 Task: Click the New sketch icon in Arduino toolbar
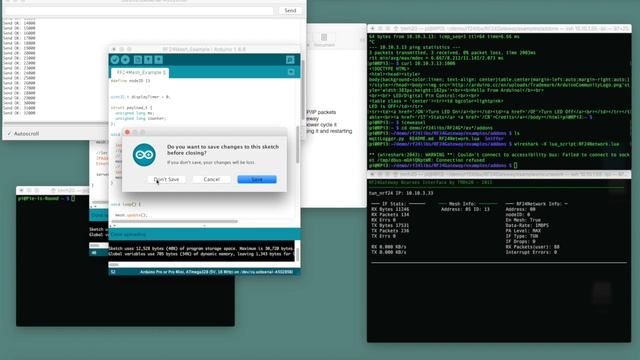click(138, 60)
